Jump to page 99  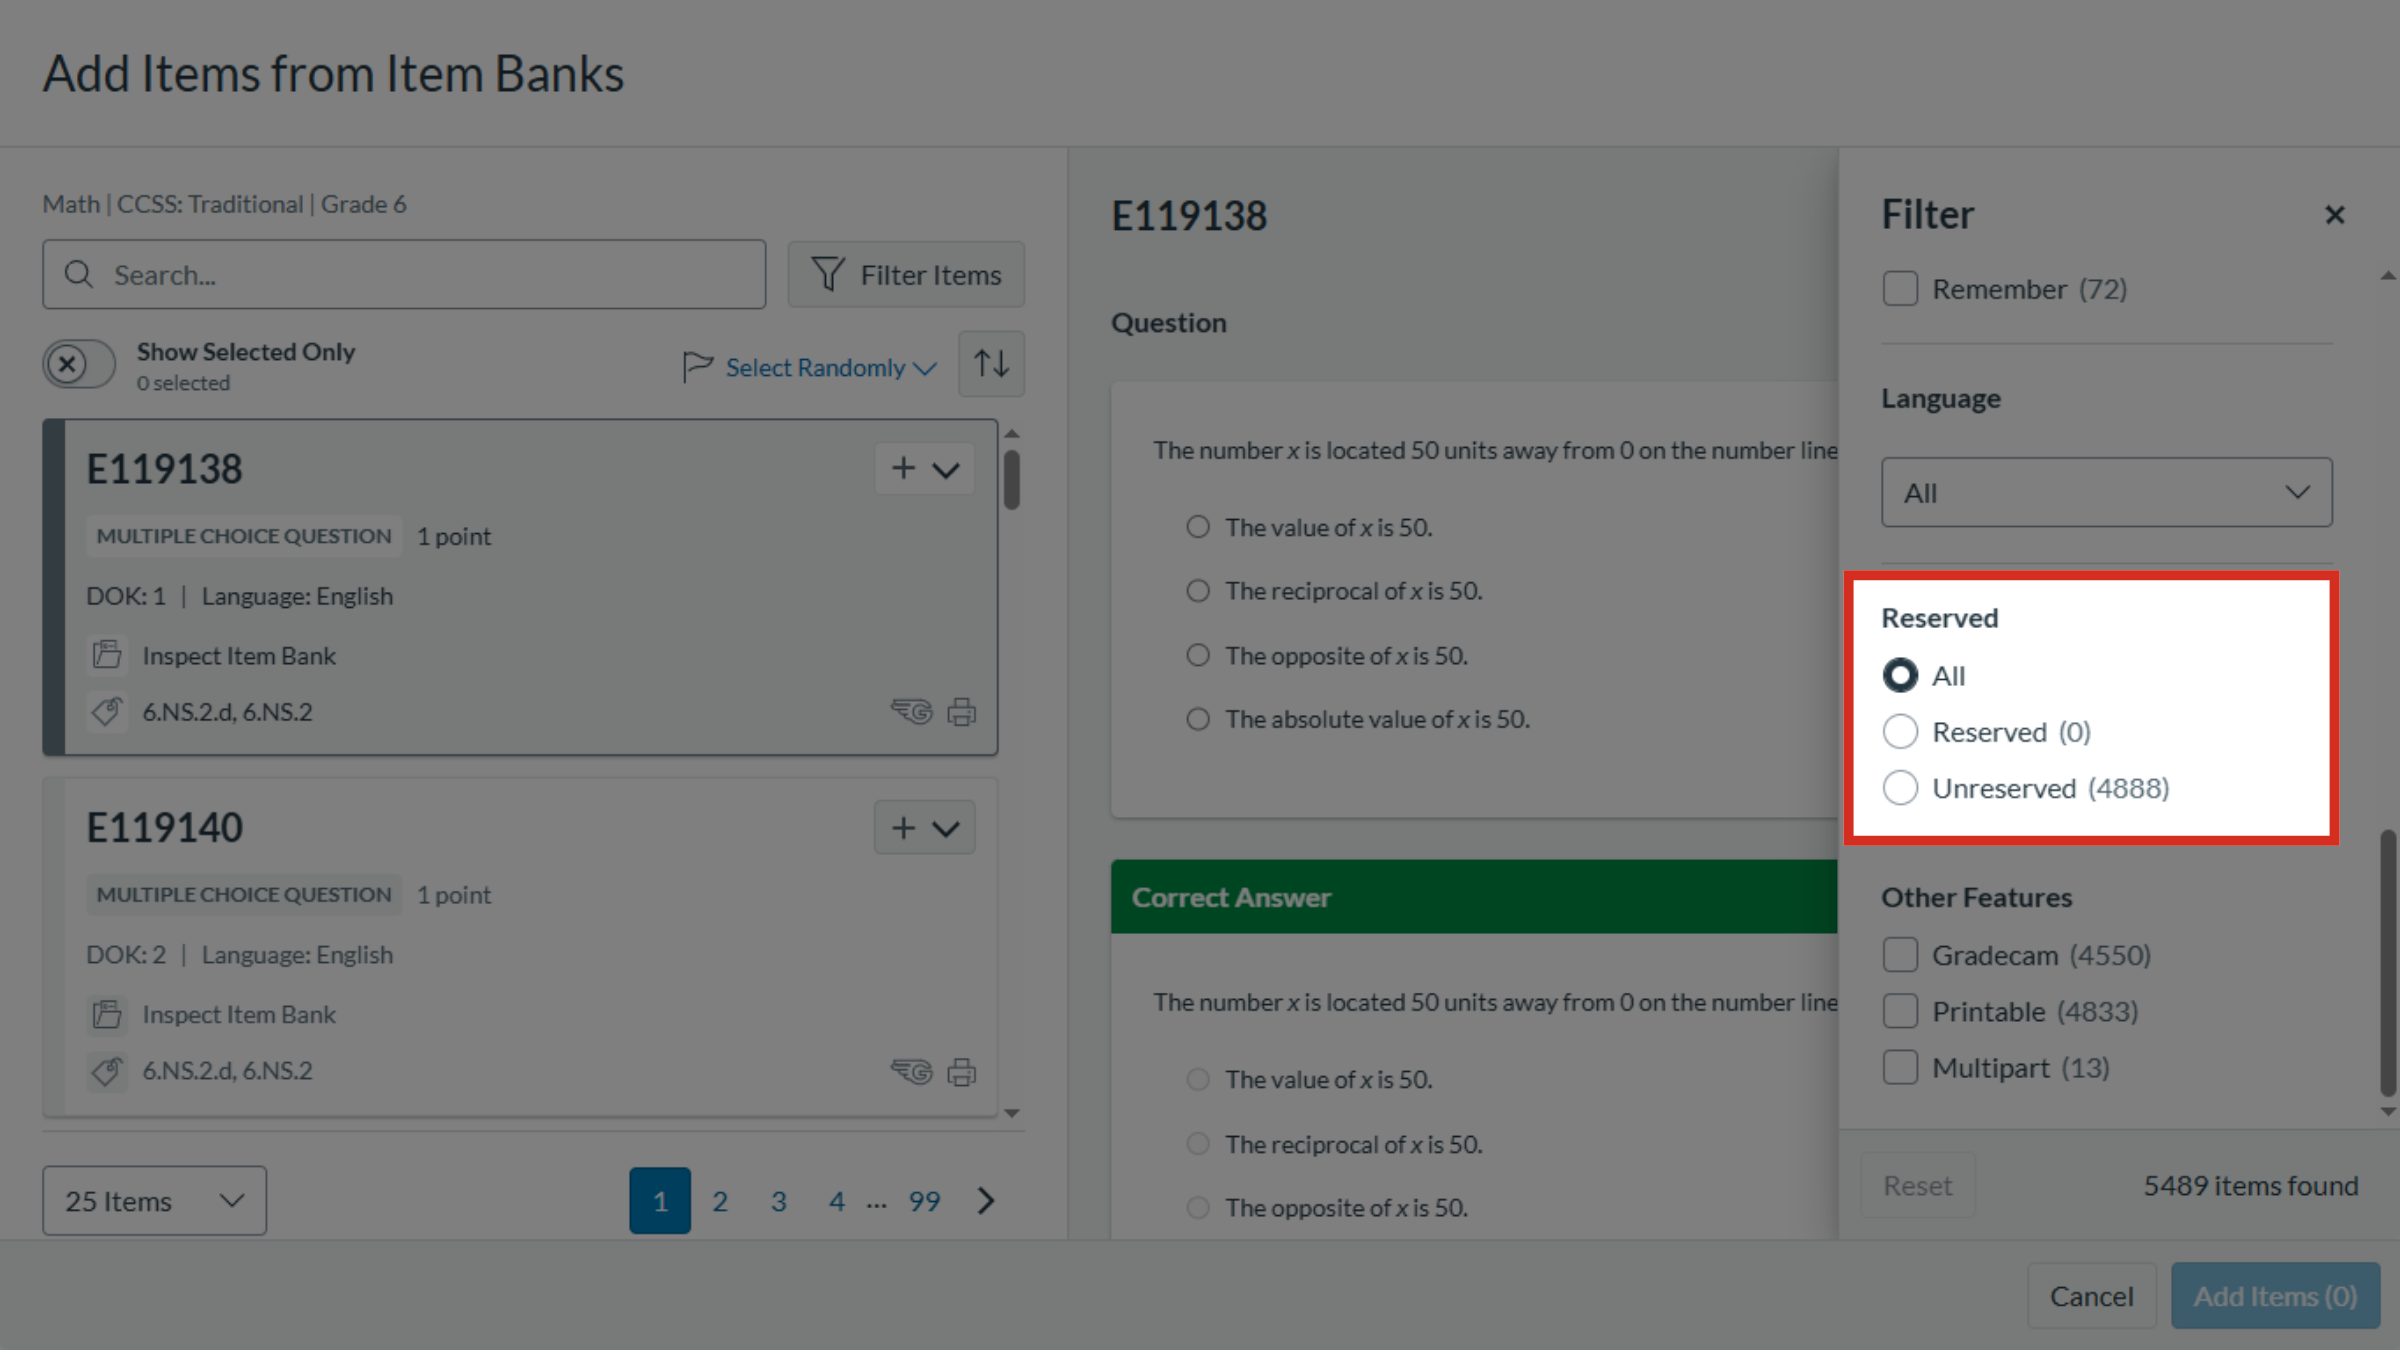tap(924, 1201)
